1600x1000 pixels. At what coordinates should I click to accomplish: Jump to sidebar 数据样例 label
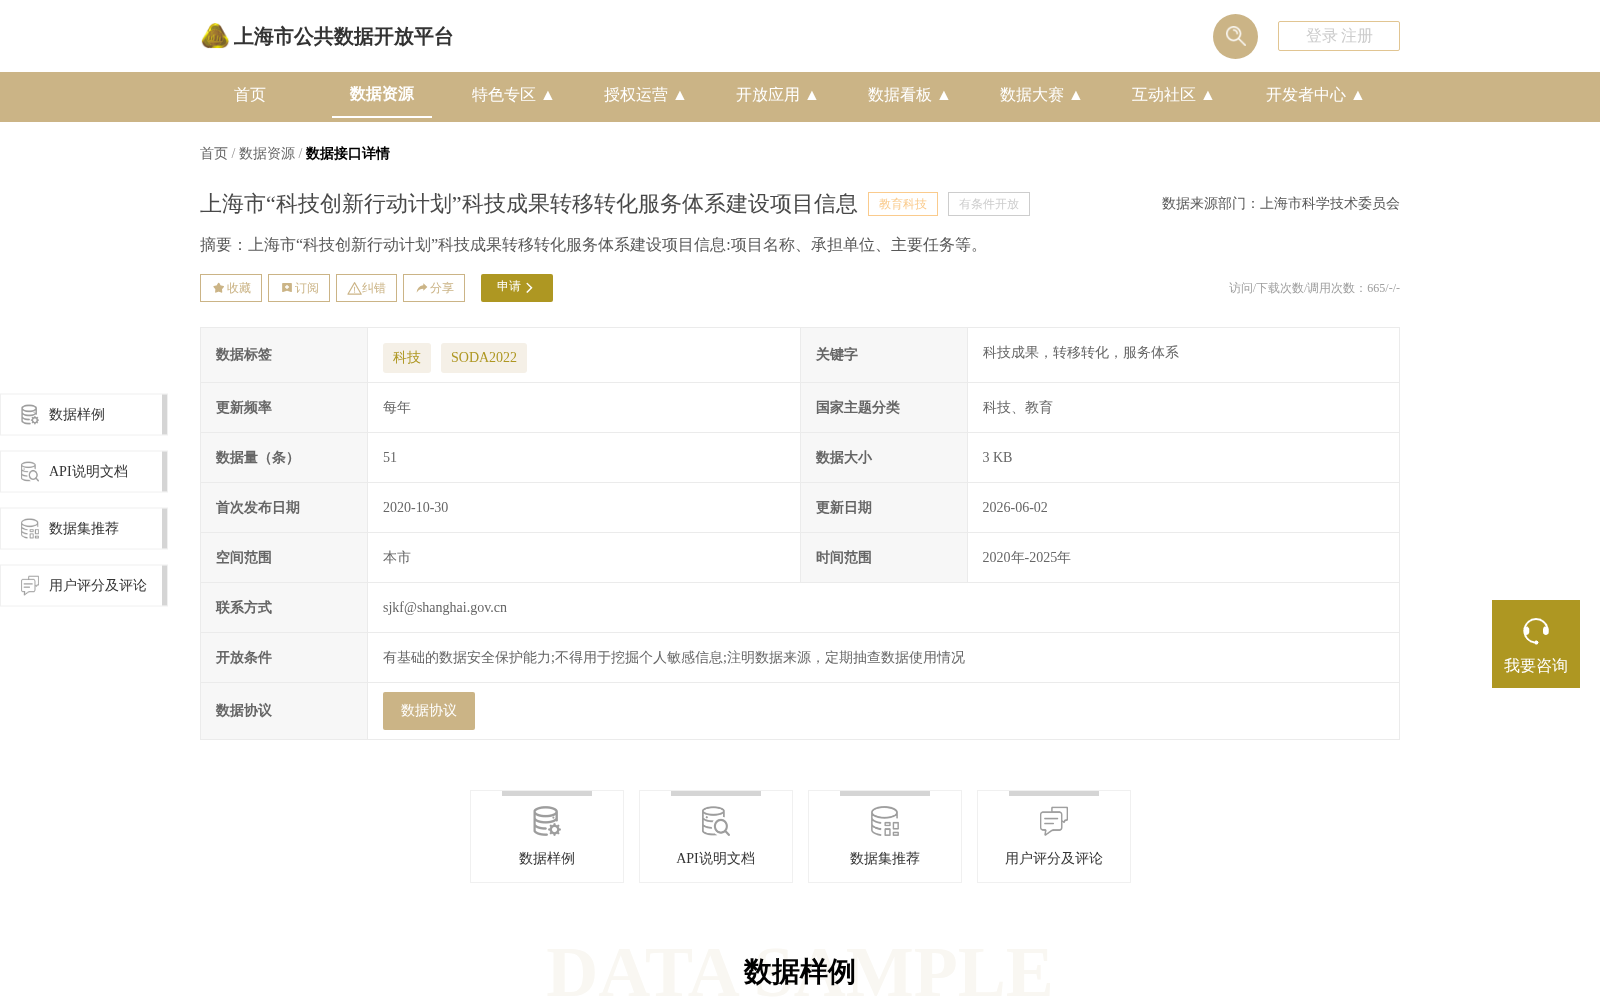click(77, 414)
